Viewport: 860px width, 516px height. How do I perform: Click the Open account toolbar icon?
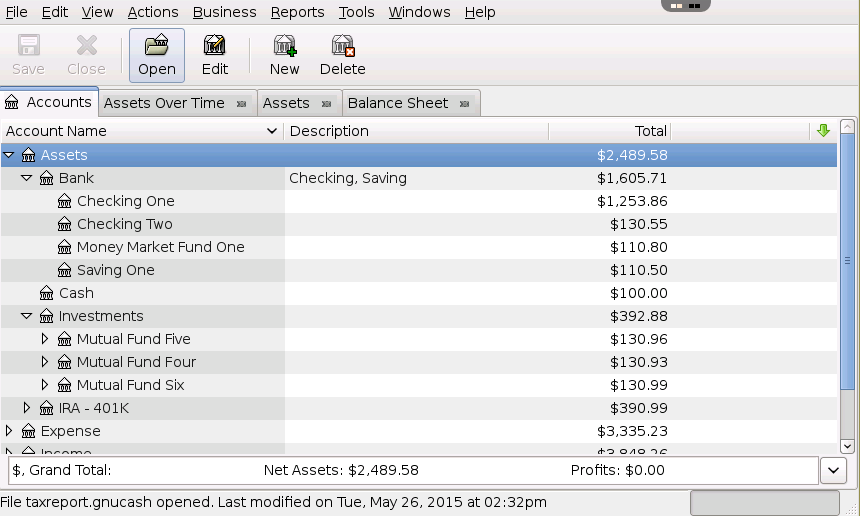[156, 46]
